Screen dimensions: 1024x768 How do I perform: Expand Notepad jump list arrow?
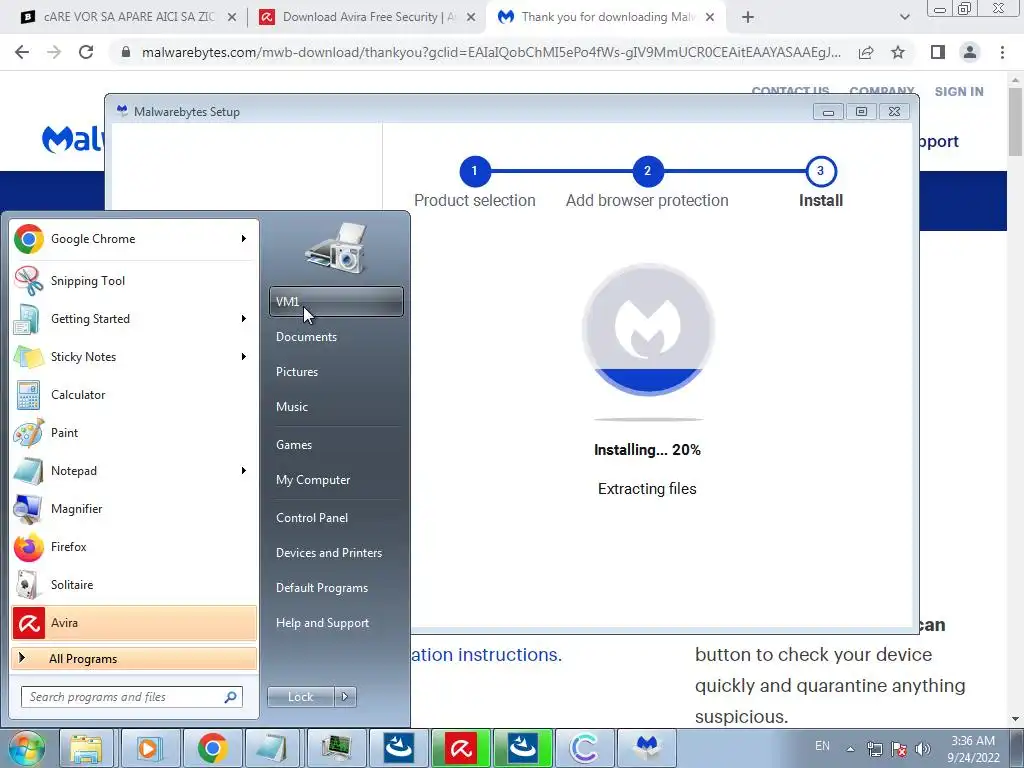[244, 471]
